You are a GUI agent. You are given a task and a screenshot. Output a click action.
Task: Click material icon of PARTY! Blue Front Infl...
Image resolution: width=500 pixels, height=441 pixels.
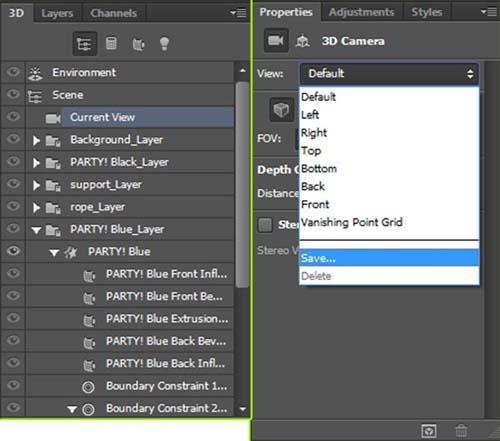[x=89, y=275]
